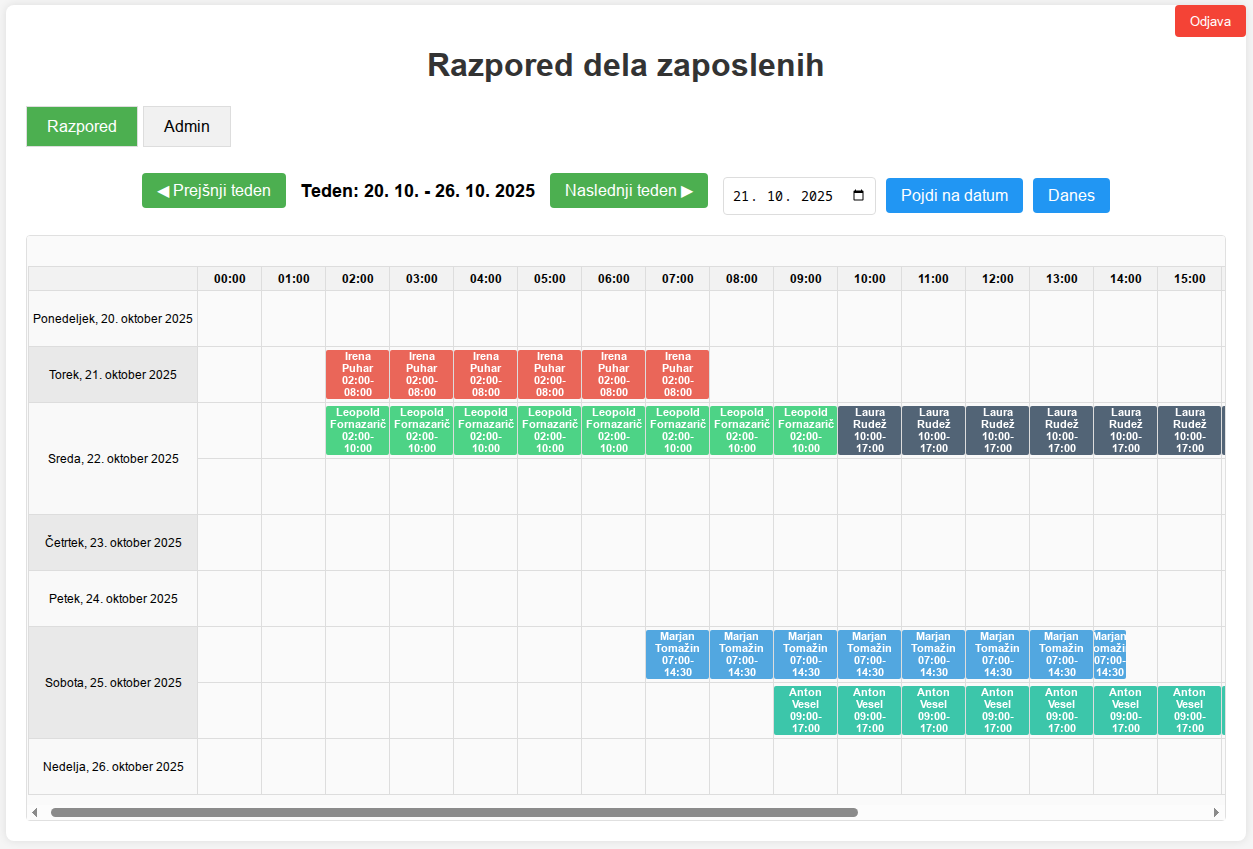Advance using Naslednji teden button
Viewport: 1253px width, 849px height.
628,190
